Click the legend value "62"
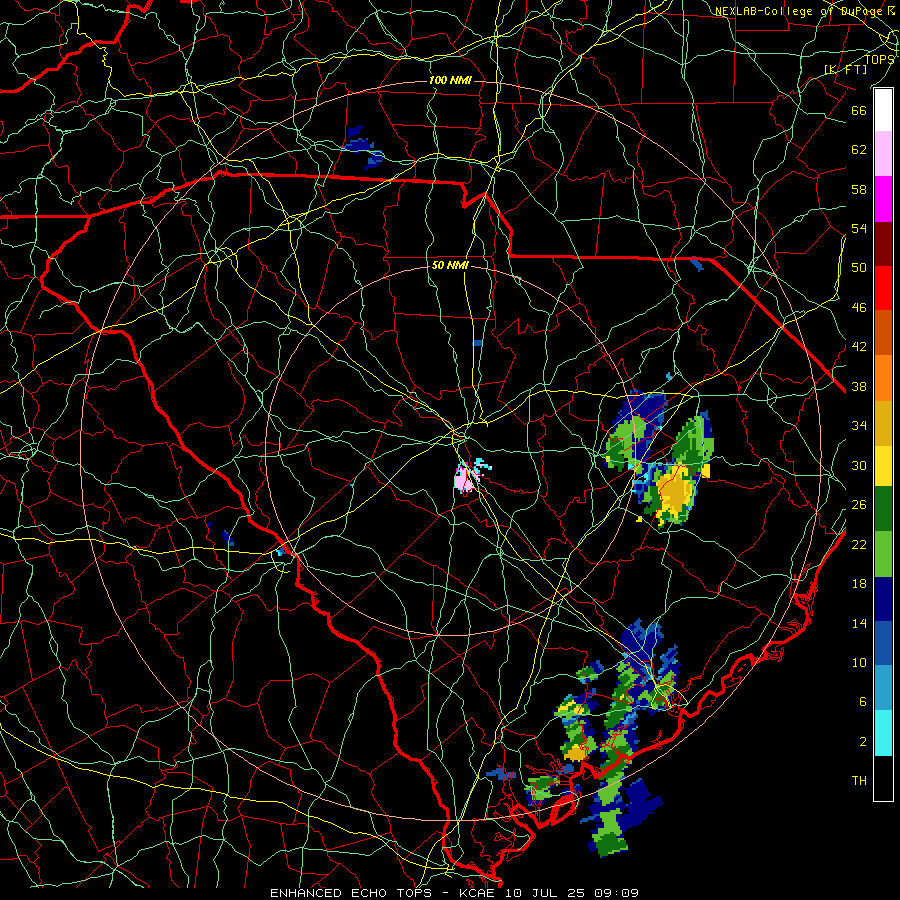The width and height of the screenshot is (900, 900). coord(859,150)
